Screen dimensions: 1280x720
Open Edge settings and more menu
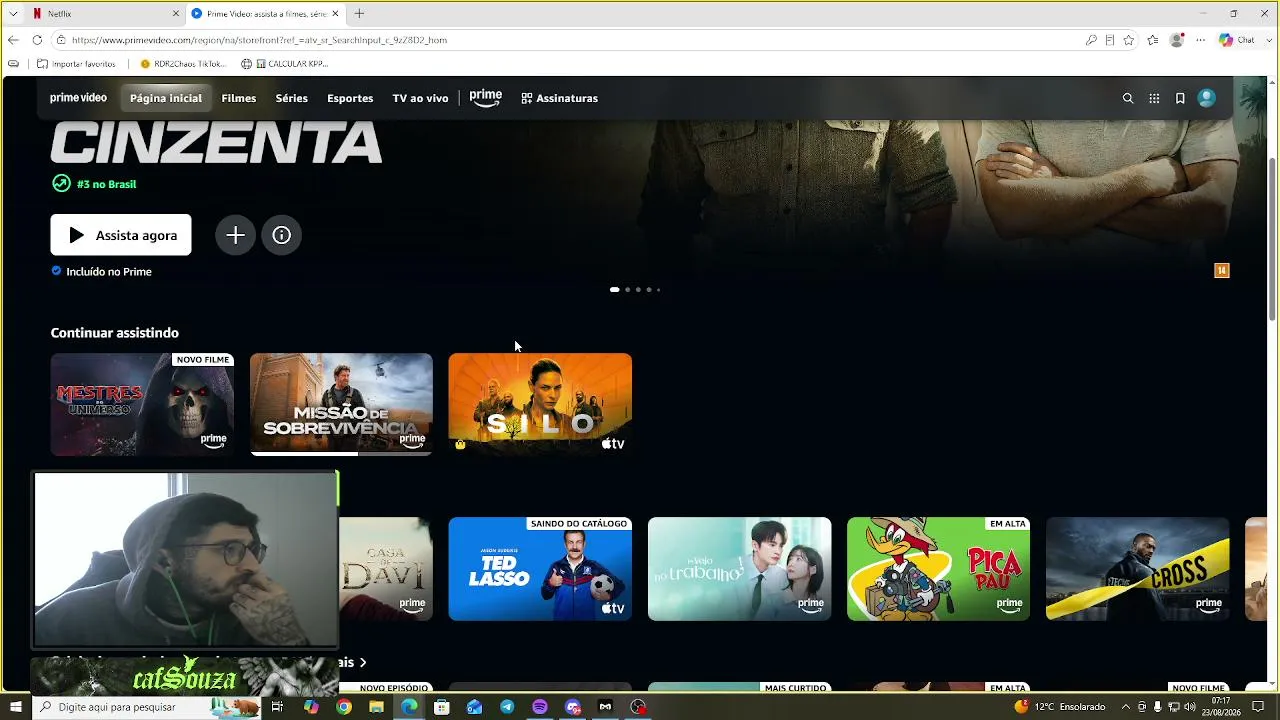(x=1201, y=40)
